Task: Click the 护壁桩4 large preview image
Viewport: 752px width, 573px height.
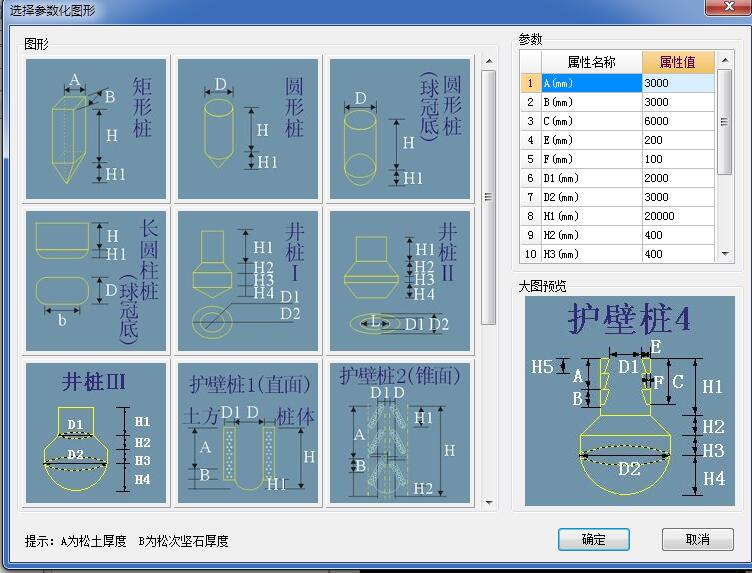Action: pos(630,401)
